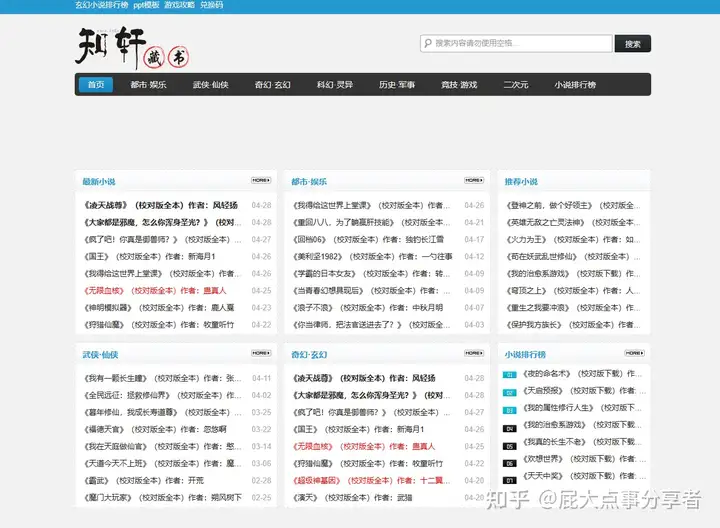Open the 游戏攻略 top link
This screenshot has width=720, height=528.
pos(180,5)
